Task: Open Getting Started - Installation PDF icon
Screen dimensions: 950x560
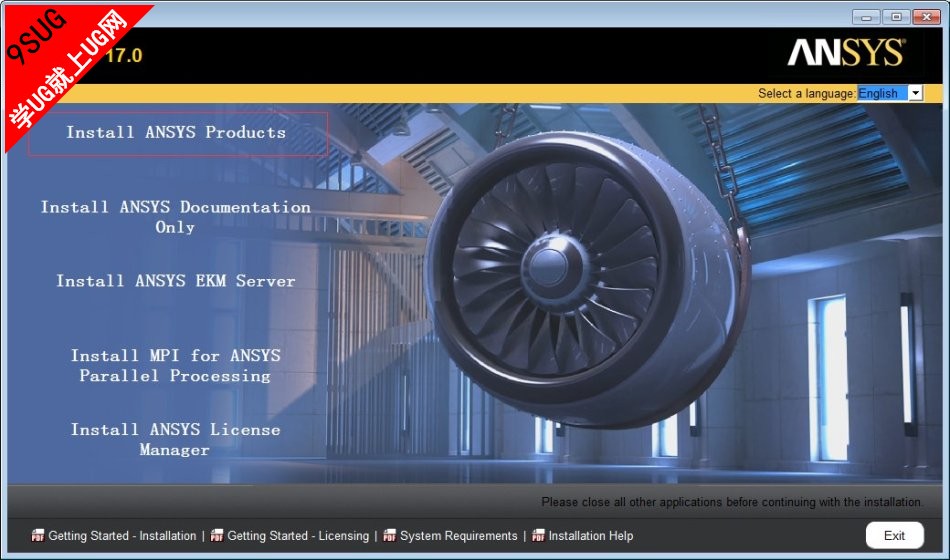Action: click(x=38, y=535)
